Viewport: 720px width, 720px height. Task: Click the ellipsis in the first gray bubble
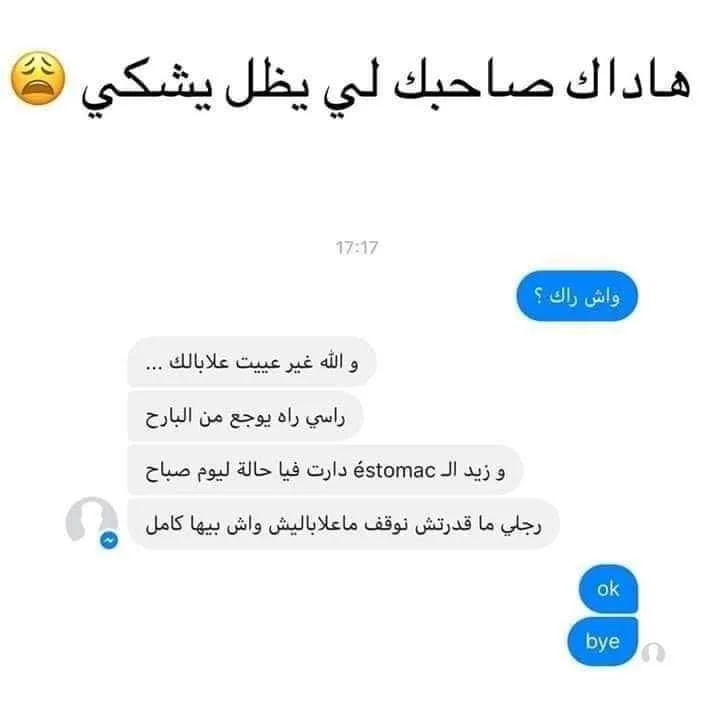point(153,367)
